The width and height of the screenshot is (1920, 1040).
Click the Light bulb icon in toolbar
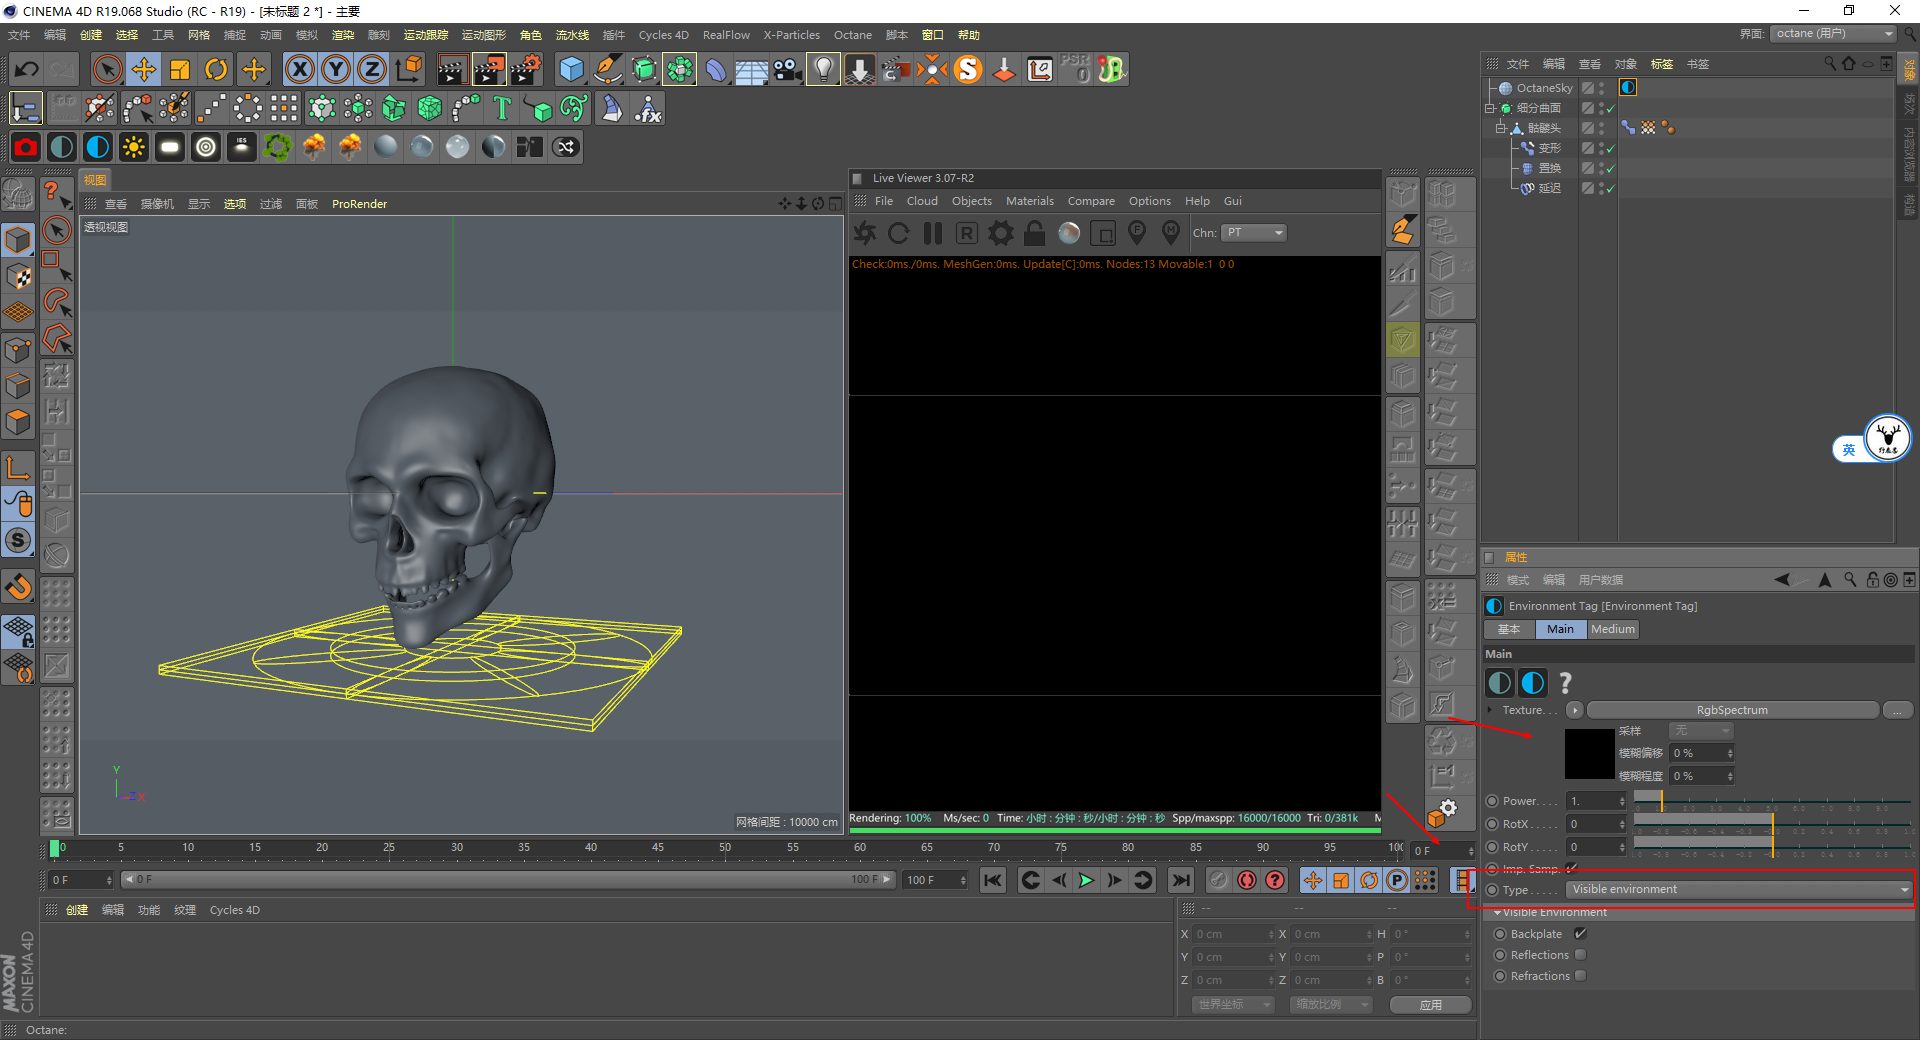coord(823,69)
